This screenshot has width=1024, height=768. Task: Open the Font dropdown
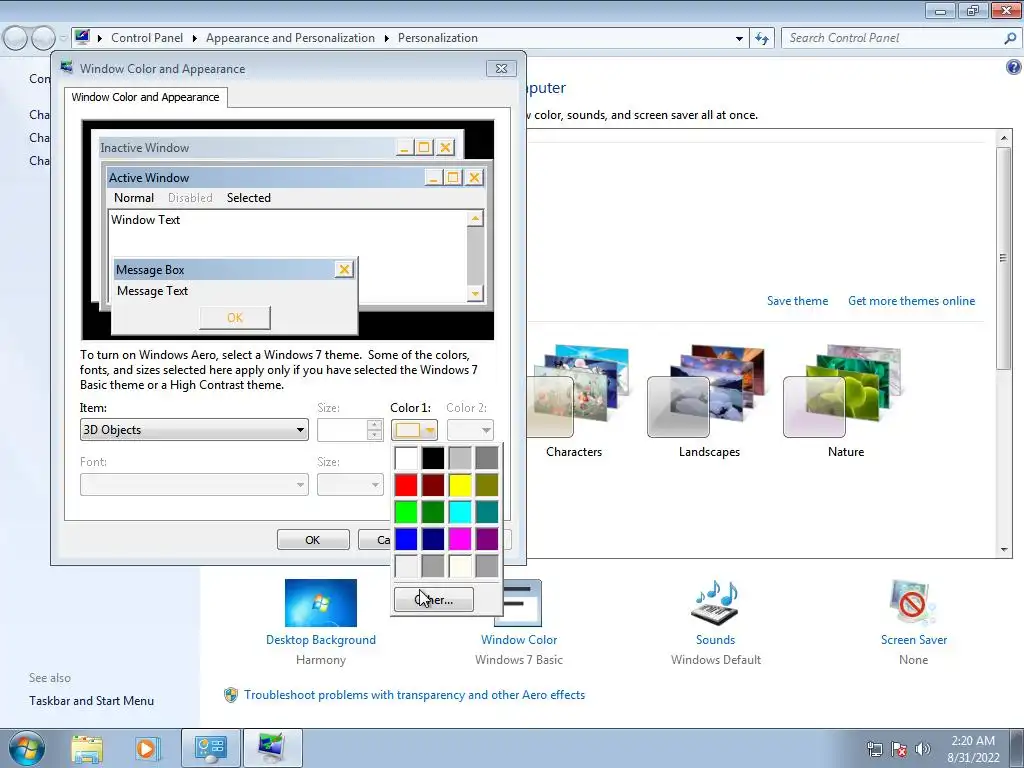(194, 485)
